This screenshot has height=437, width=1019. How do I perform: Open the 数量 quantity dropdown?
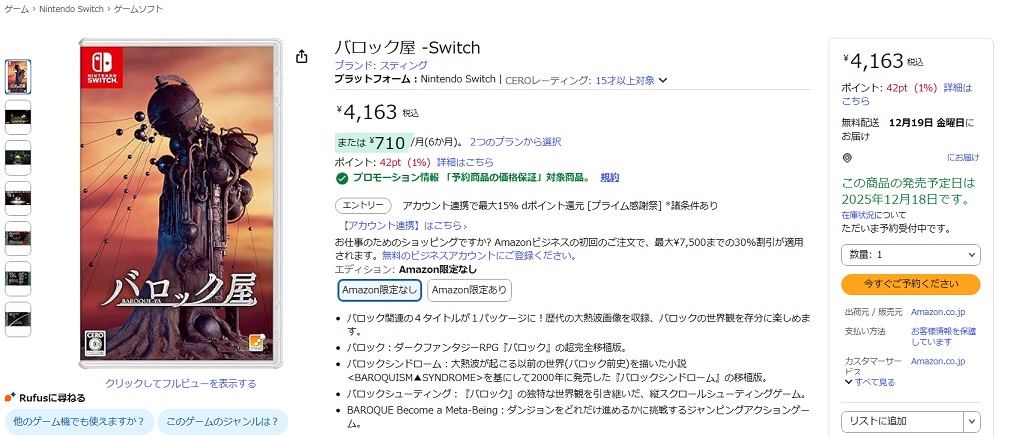tap(910, 255)
